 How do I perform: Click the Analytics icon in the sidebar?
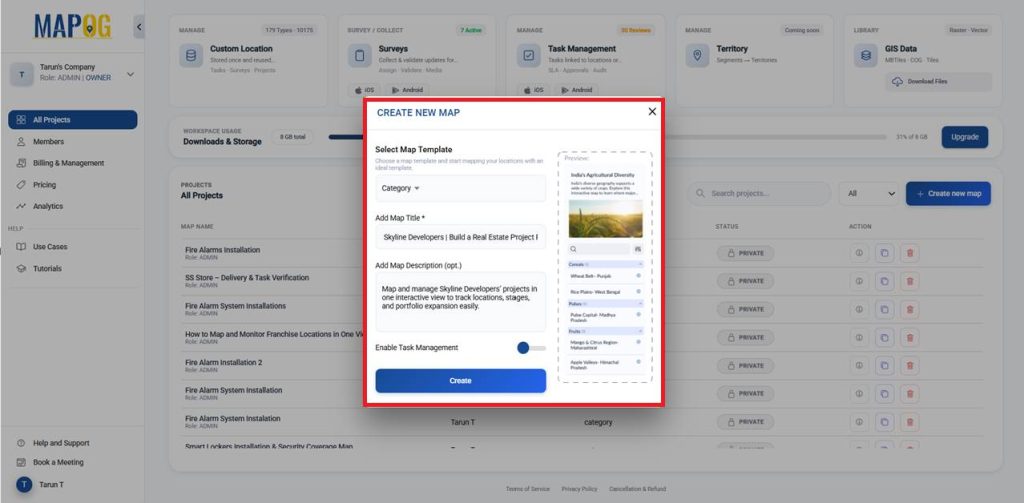22,206
